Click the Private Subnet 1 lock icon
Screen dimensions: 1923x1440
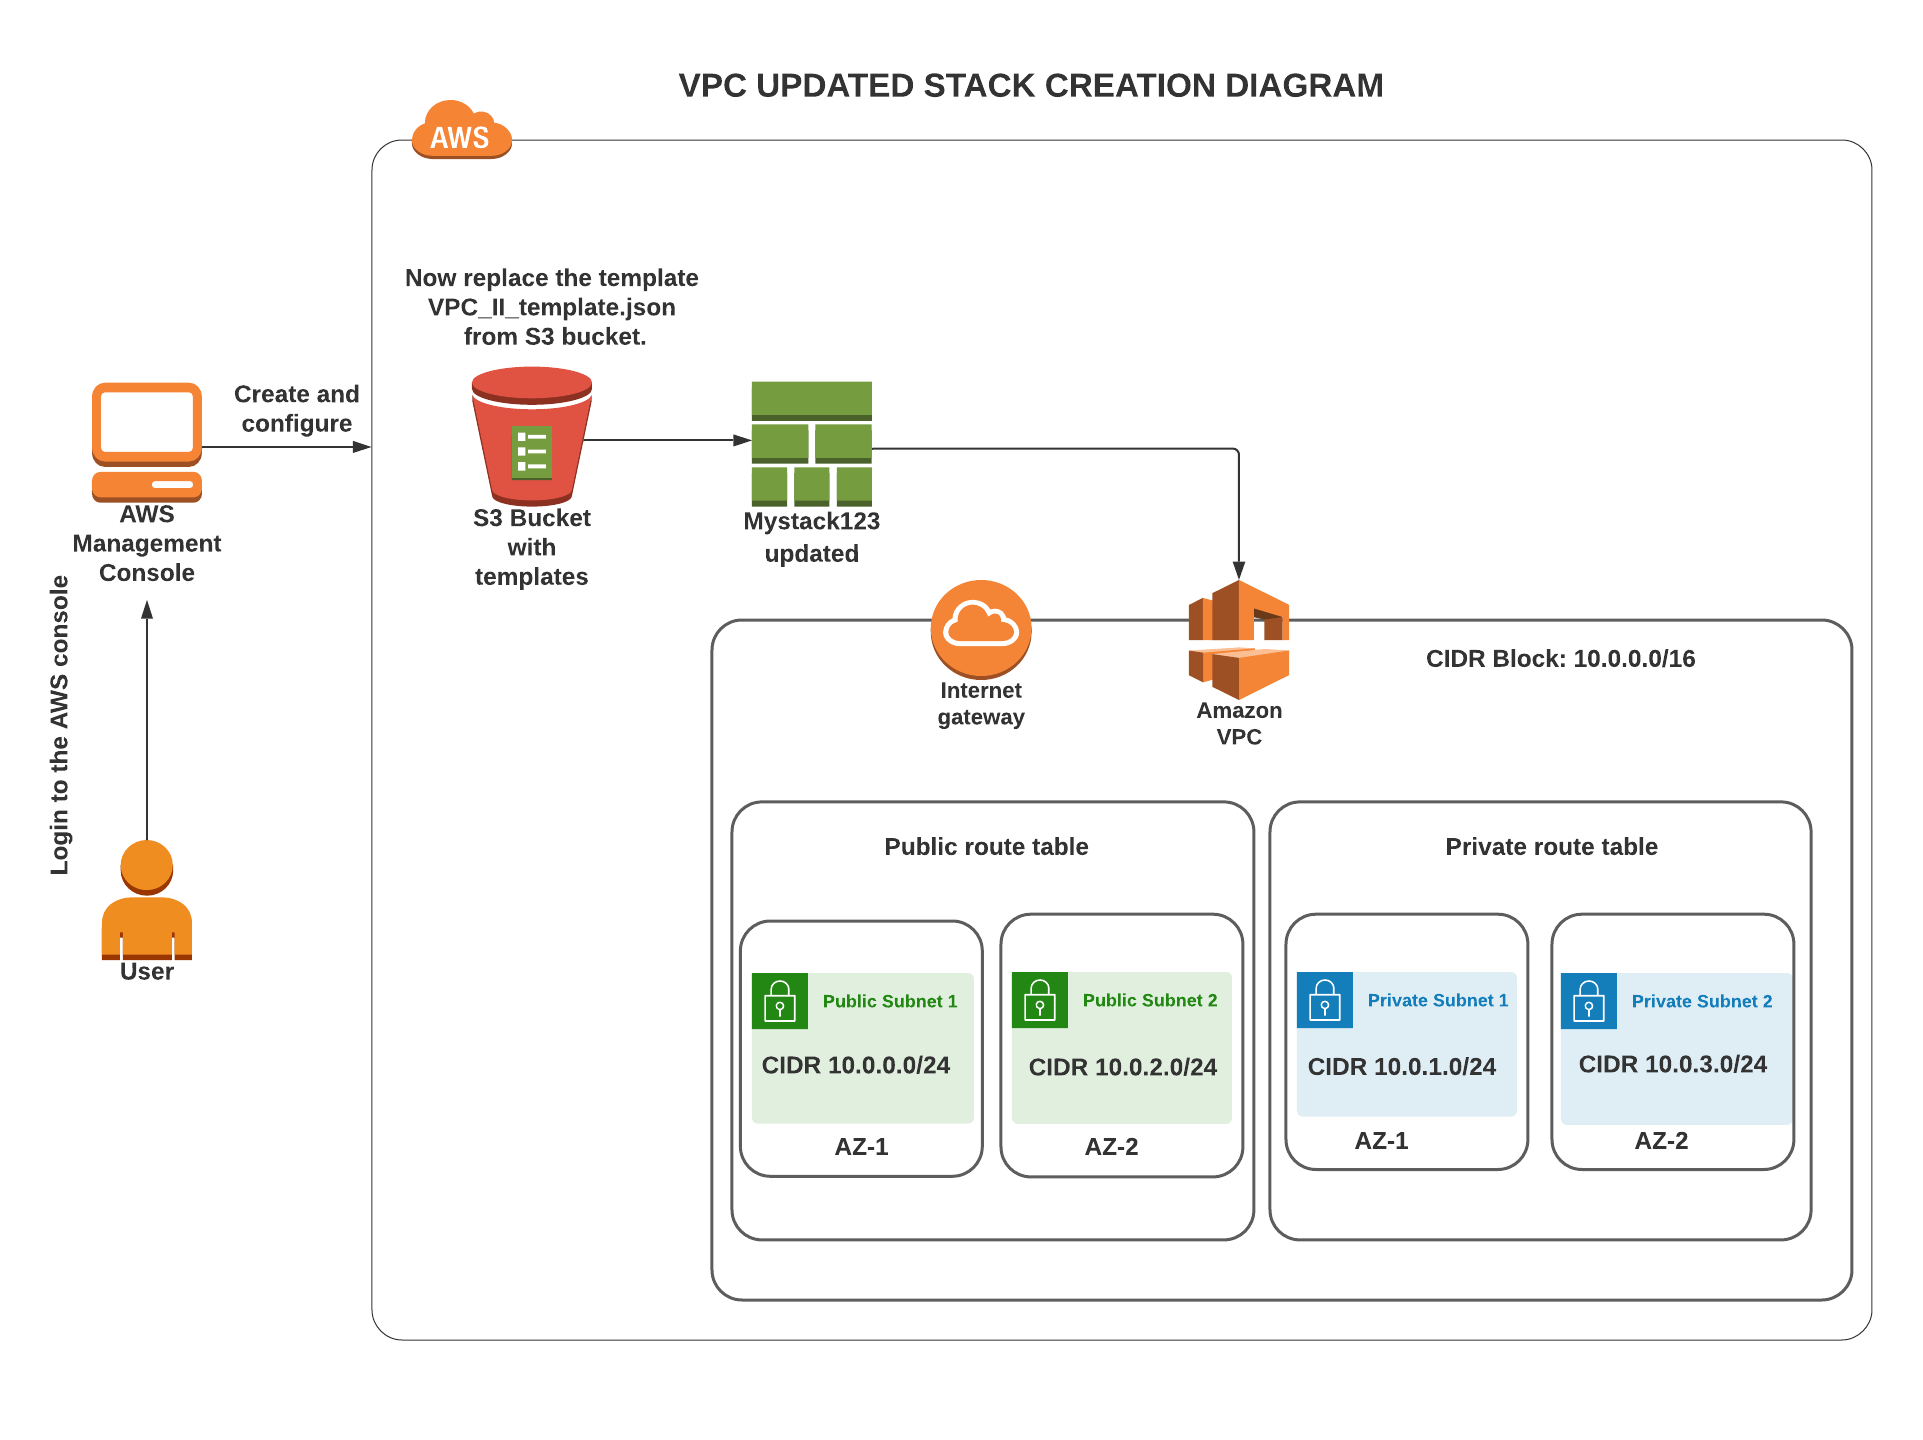[x=1324, y=1000]
